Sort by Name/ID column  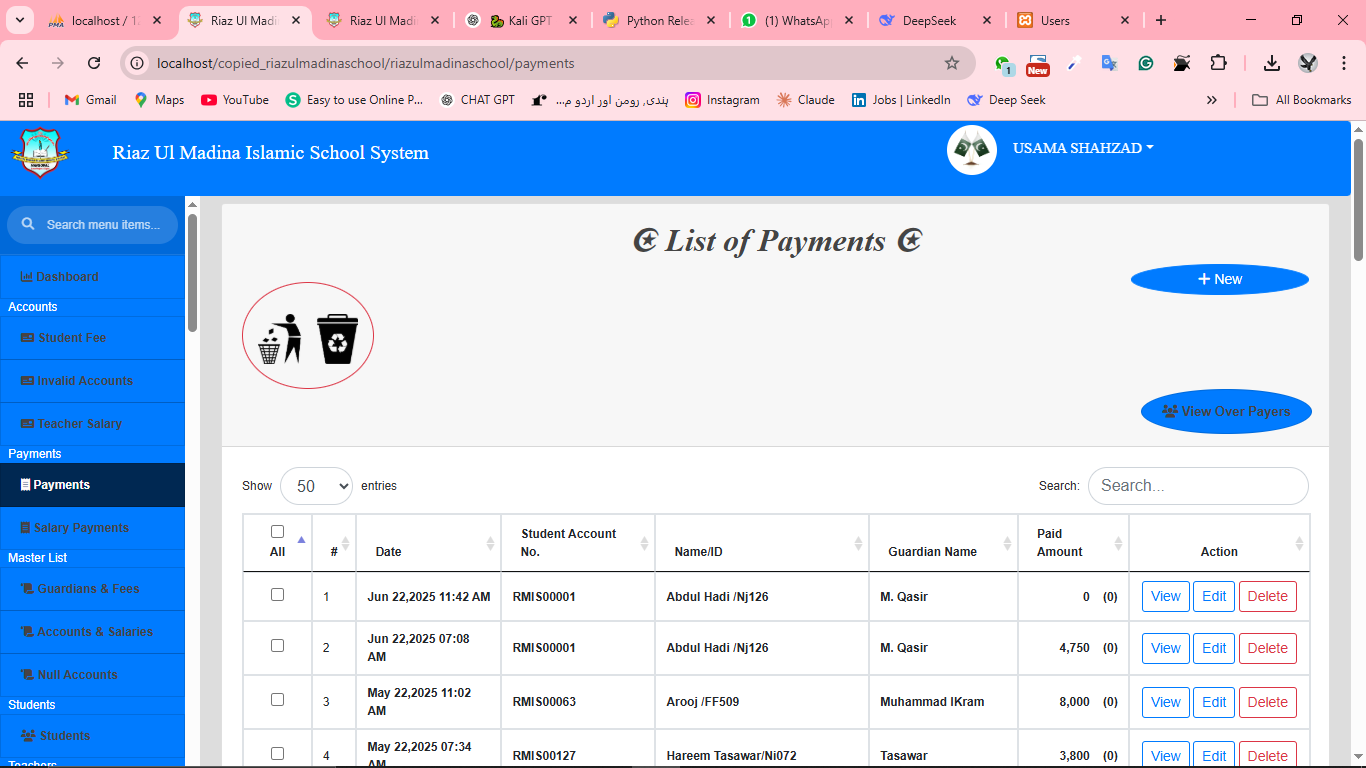coord(762,543)
